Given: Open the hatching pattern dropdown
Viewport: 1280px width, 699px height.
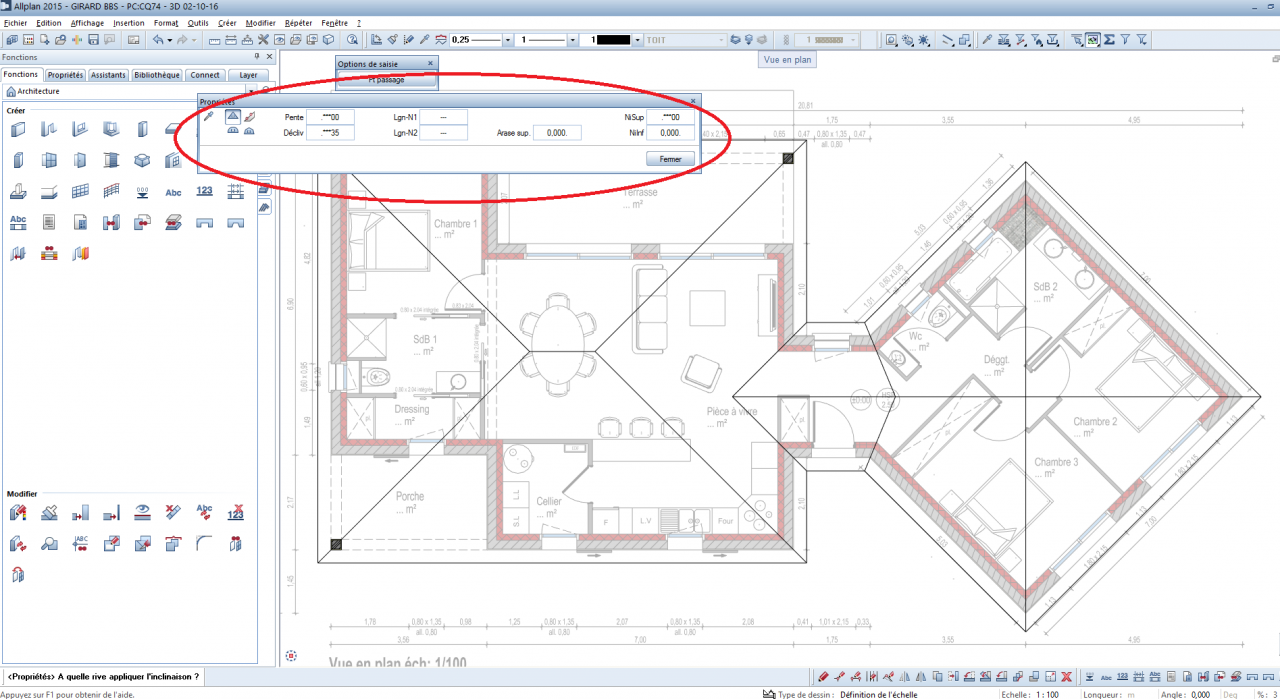Looking at the screenshot, I should pos(853,39).
